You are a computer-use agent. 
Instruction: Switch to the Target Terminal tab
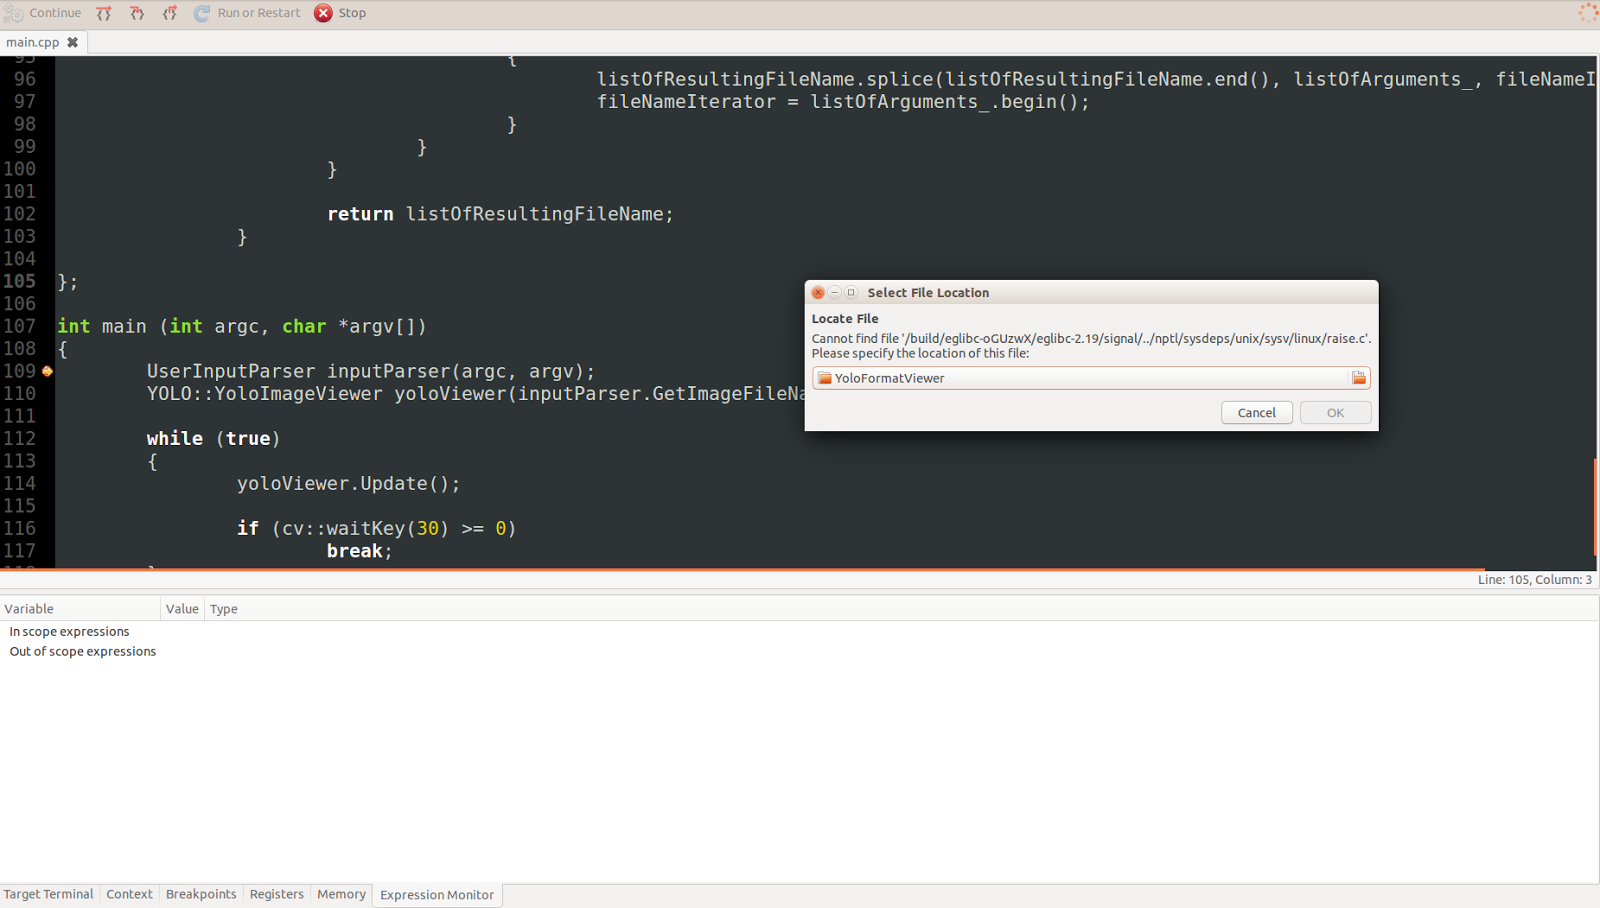(48, 894)
